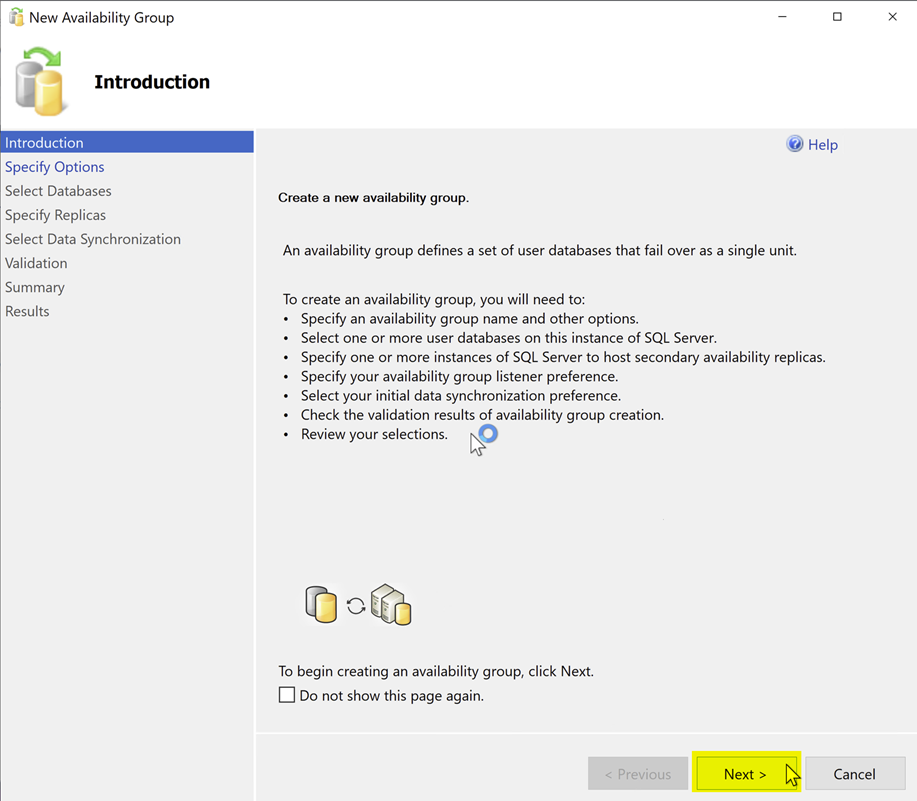Viewport: 917px width, 801px height.
Task: Click the server with database illustration
Action: [x=391, y=605]
